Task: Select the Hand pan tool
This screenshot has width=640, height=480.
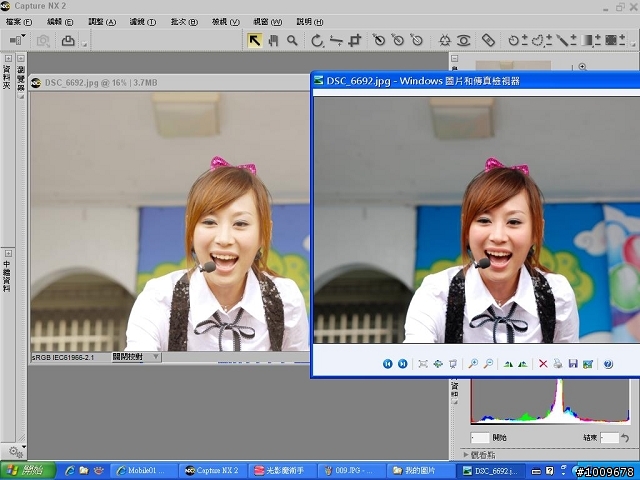Action: (x=273, y=40)
